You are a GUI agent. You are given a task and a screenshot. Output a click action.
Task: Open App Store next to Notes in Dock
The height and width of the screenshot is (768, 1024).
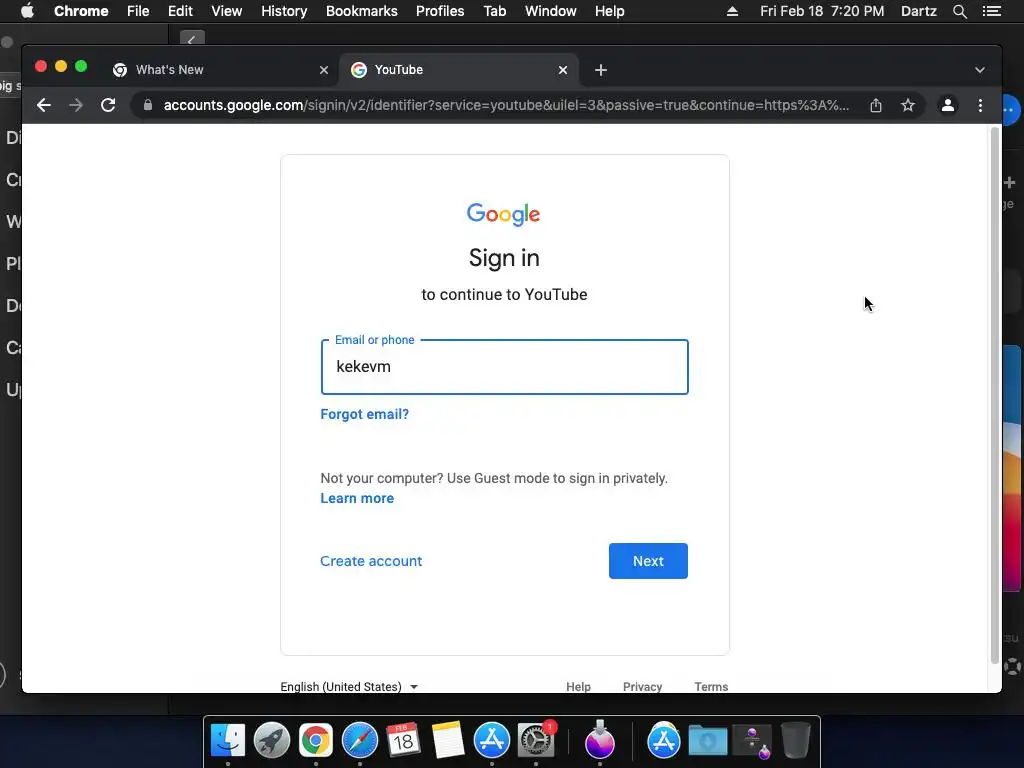coord(492,741)
